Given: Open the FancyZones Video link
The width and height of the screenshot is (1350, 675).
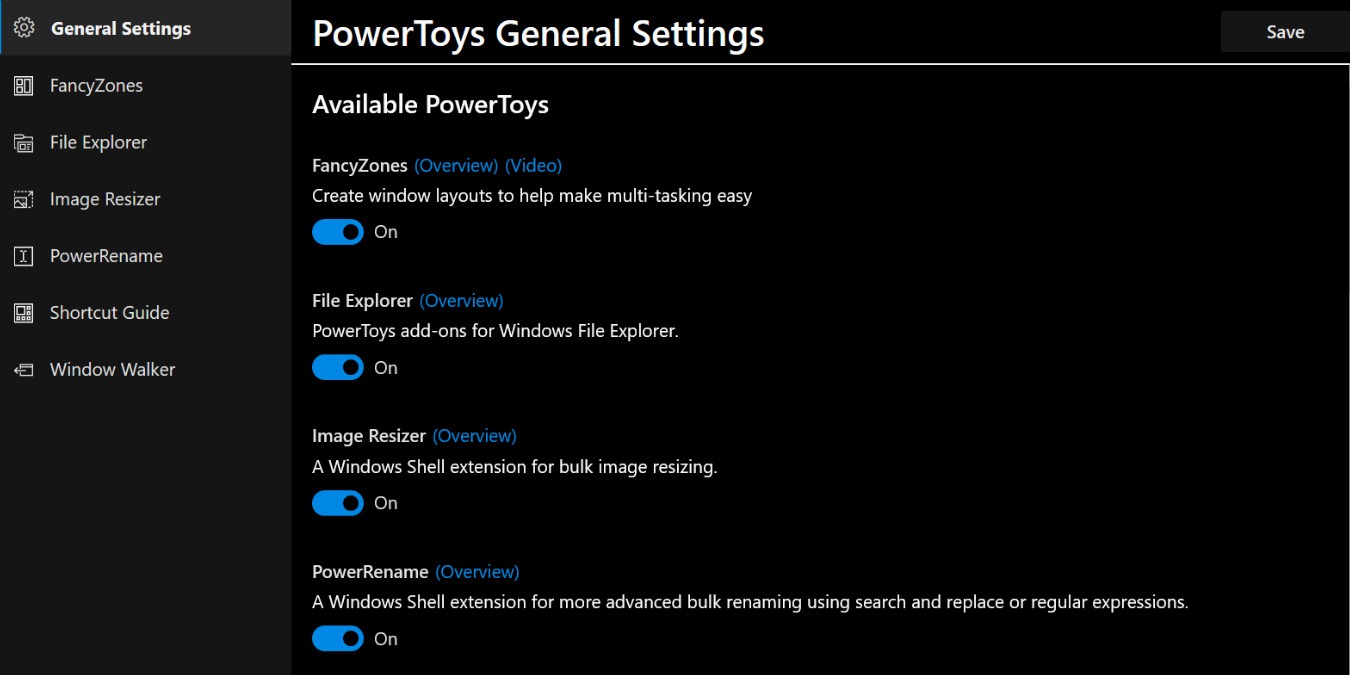Looking at the screenshot, I should tap(533, 165).
